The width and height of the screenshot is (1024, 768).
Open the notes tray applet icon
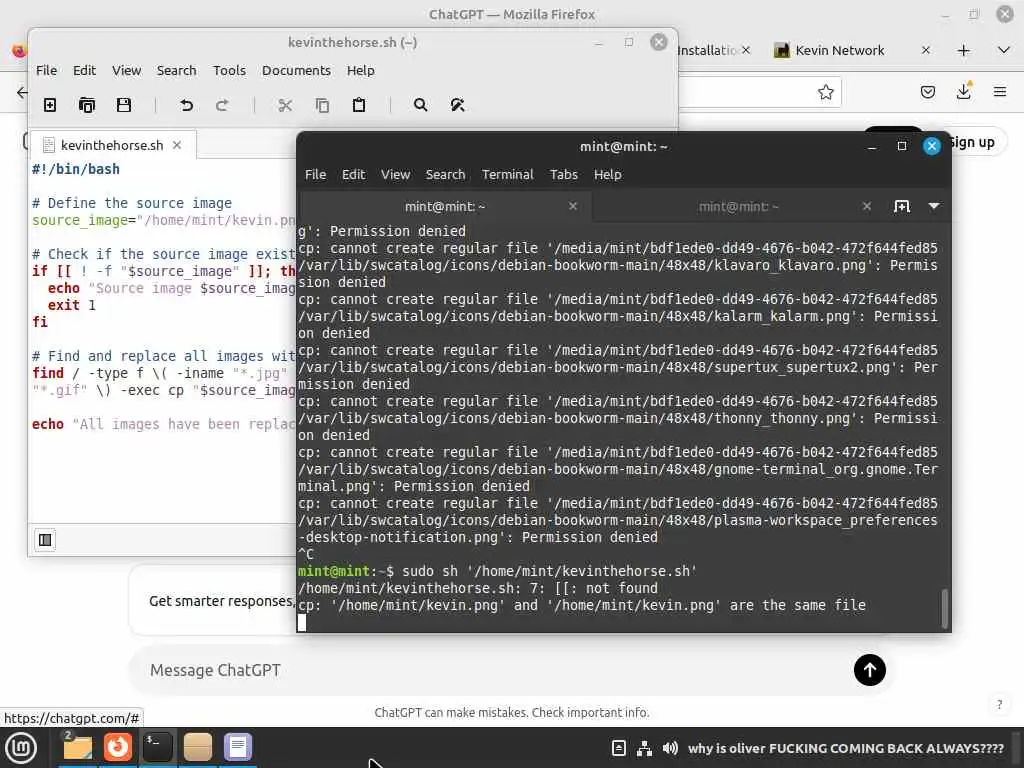[x=618, y=748]
